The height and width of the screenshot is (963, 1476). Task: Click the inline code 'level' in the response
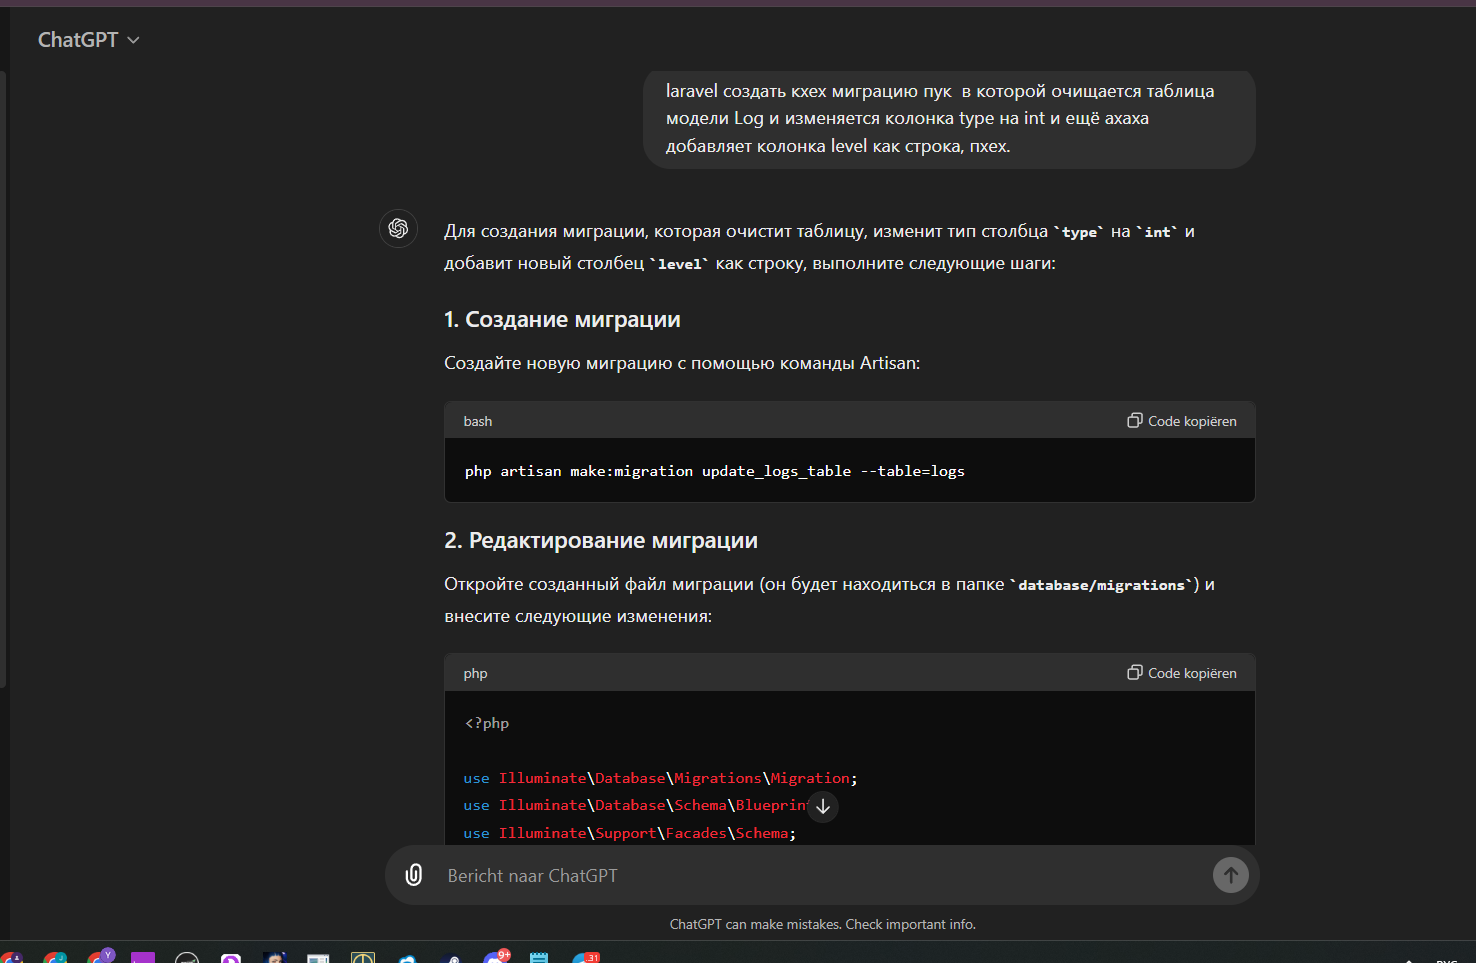click(x=680, y=264)
